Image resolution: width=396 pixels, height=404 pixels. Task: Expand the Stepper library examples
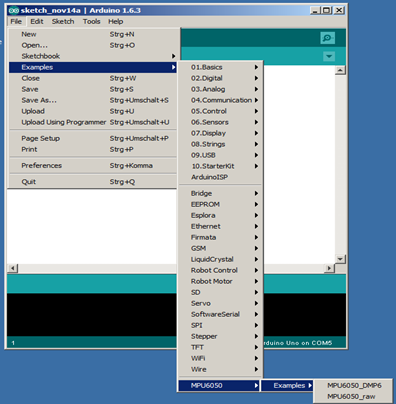(220, 336)
